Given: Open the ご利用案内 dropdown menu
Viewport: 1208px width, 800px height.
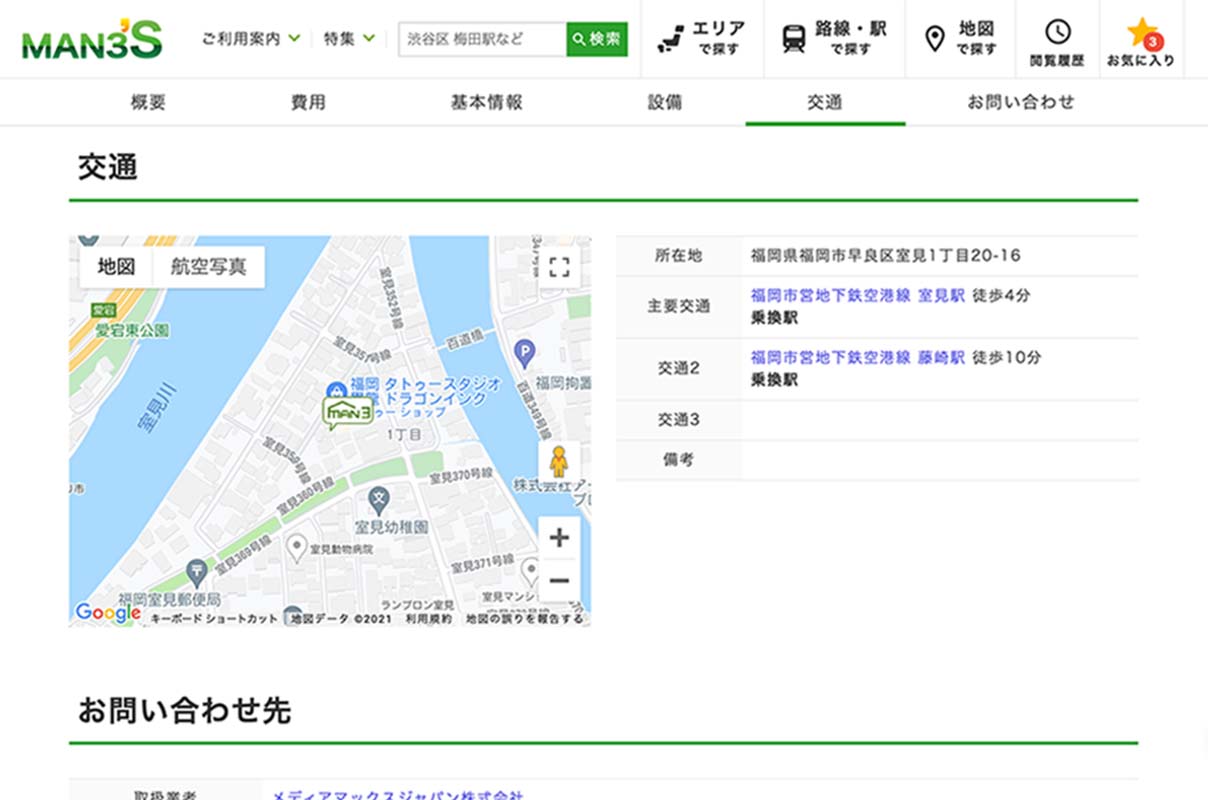Looking at the screenshot, I should click(x=250, y=39).
